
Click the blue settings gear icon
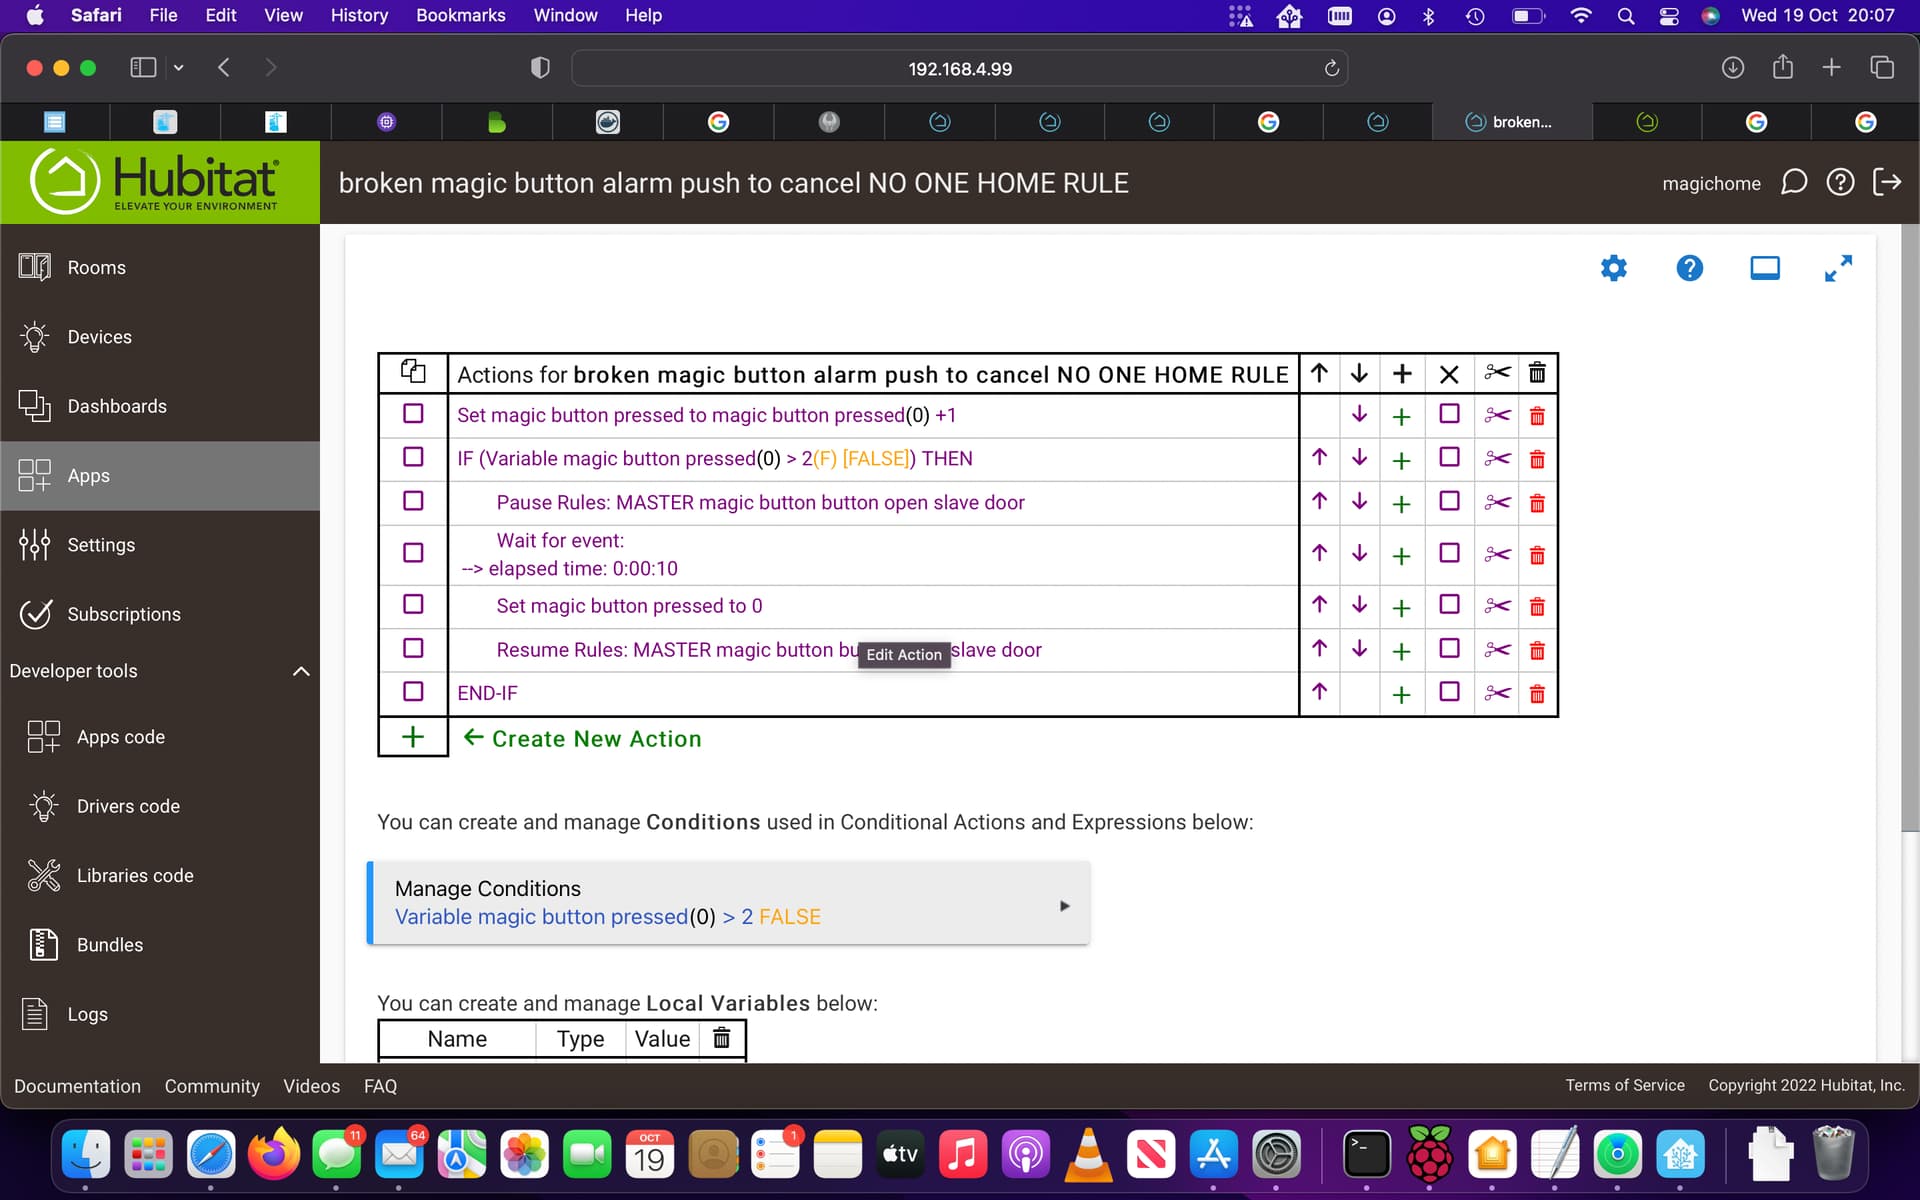1613,268
